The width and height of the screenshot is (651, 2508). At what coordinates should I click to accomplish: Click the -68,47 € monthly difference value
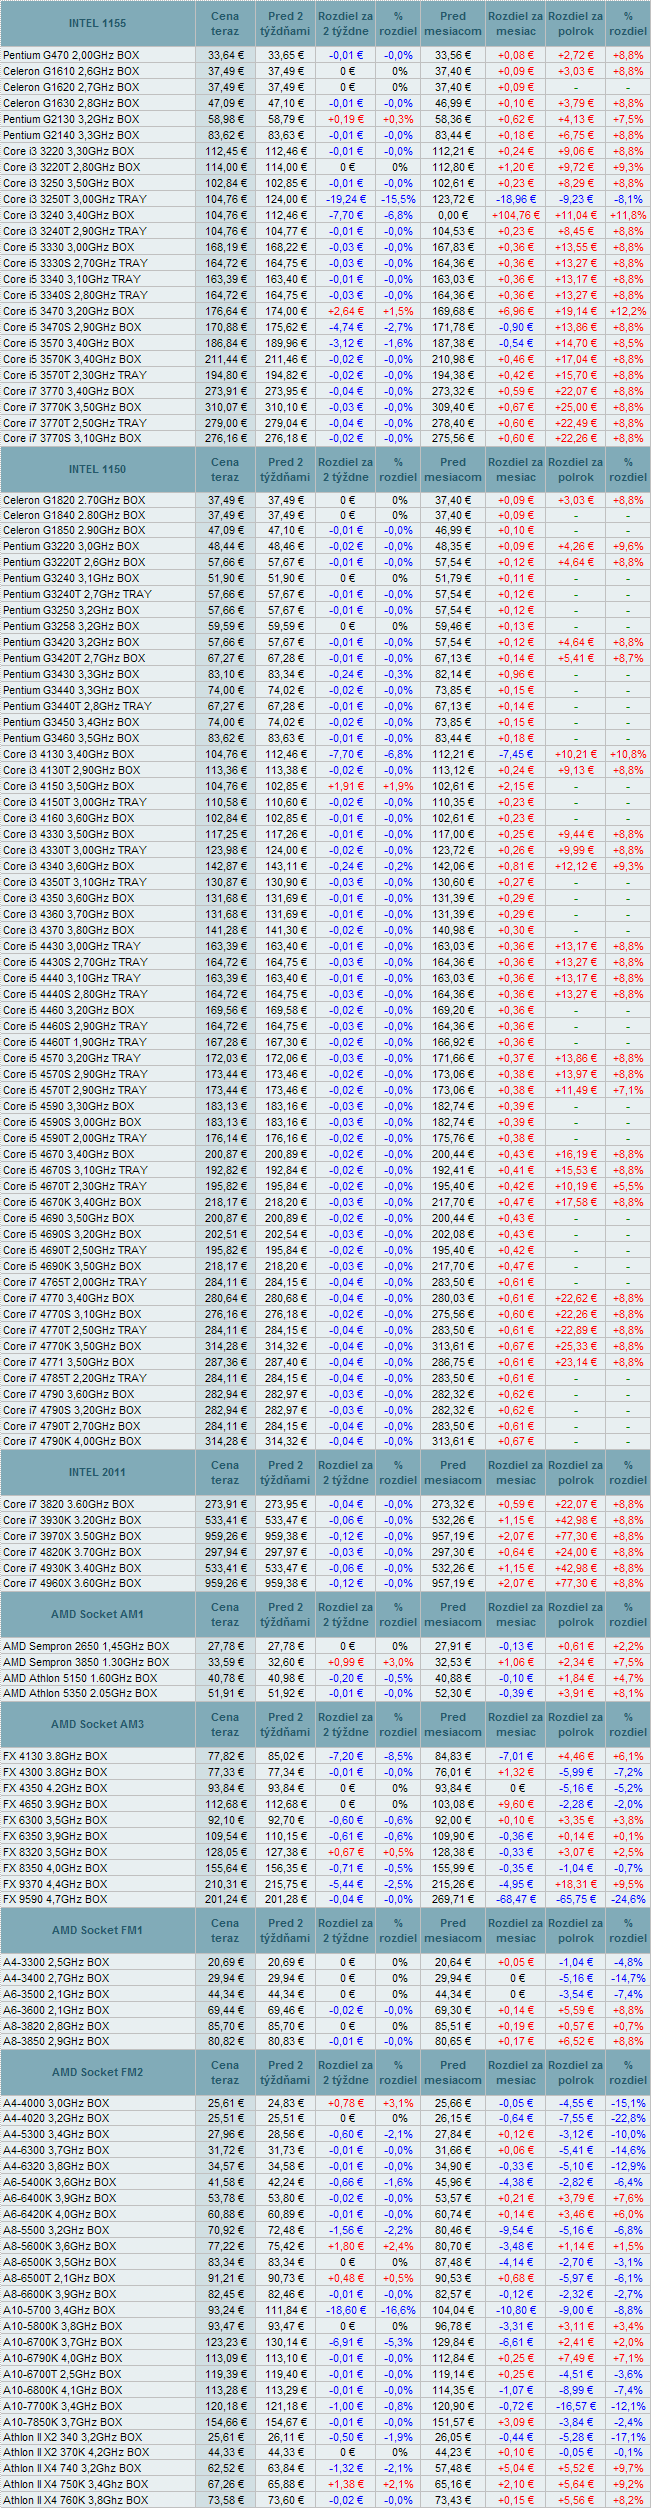[x=515, y=1900]
